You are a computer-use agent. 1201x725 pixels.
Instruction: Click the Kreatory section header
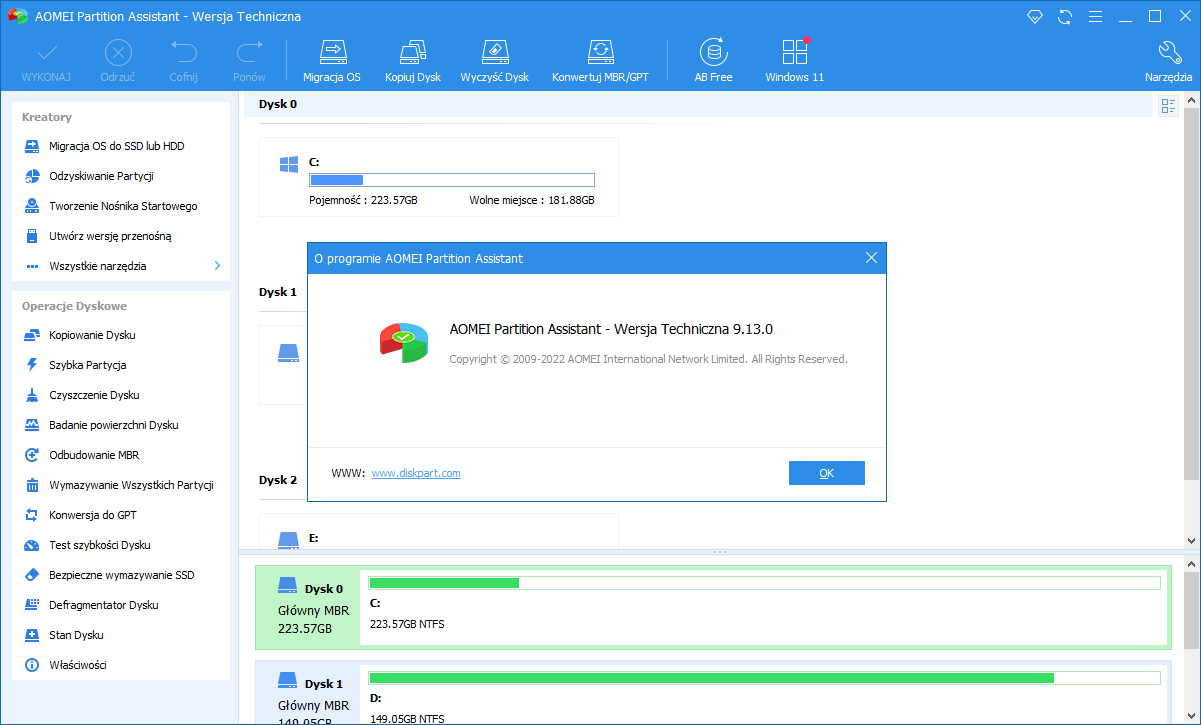tap(47, 117)
